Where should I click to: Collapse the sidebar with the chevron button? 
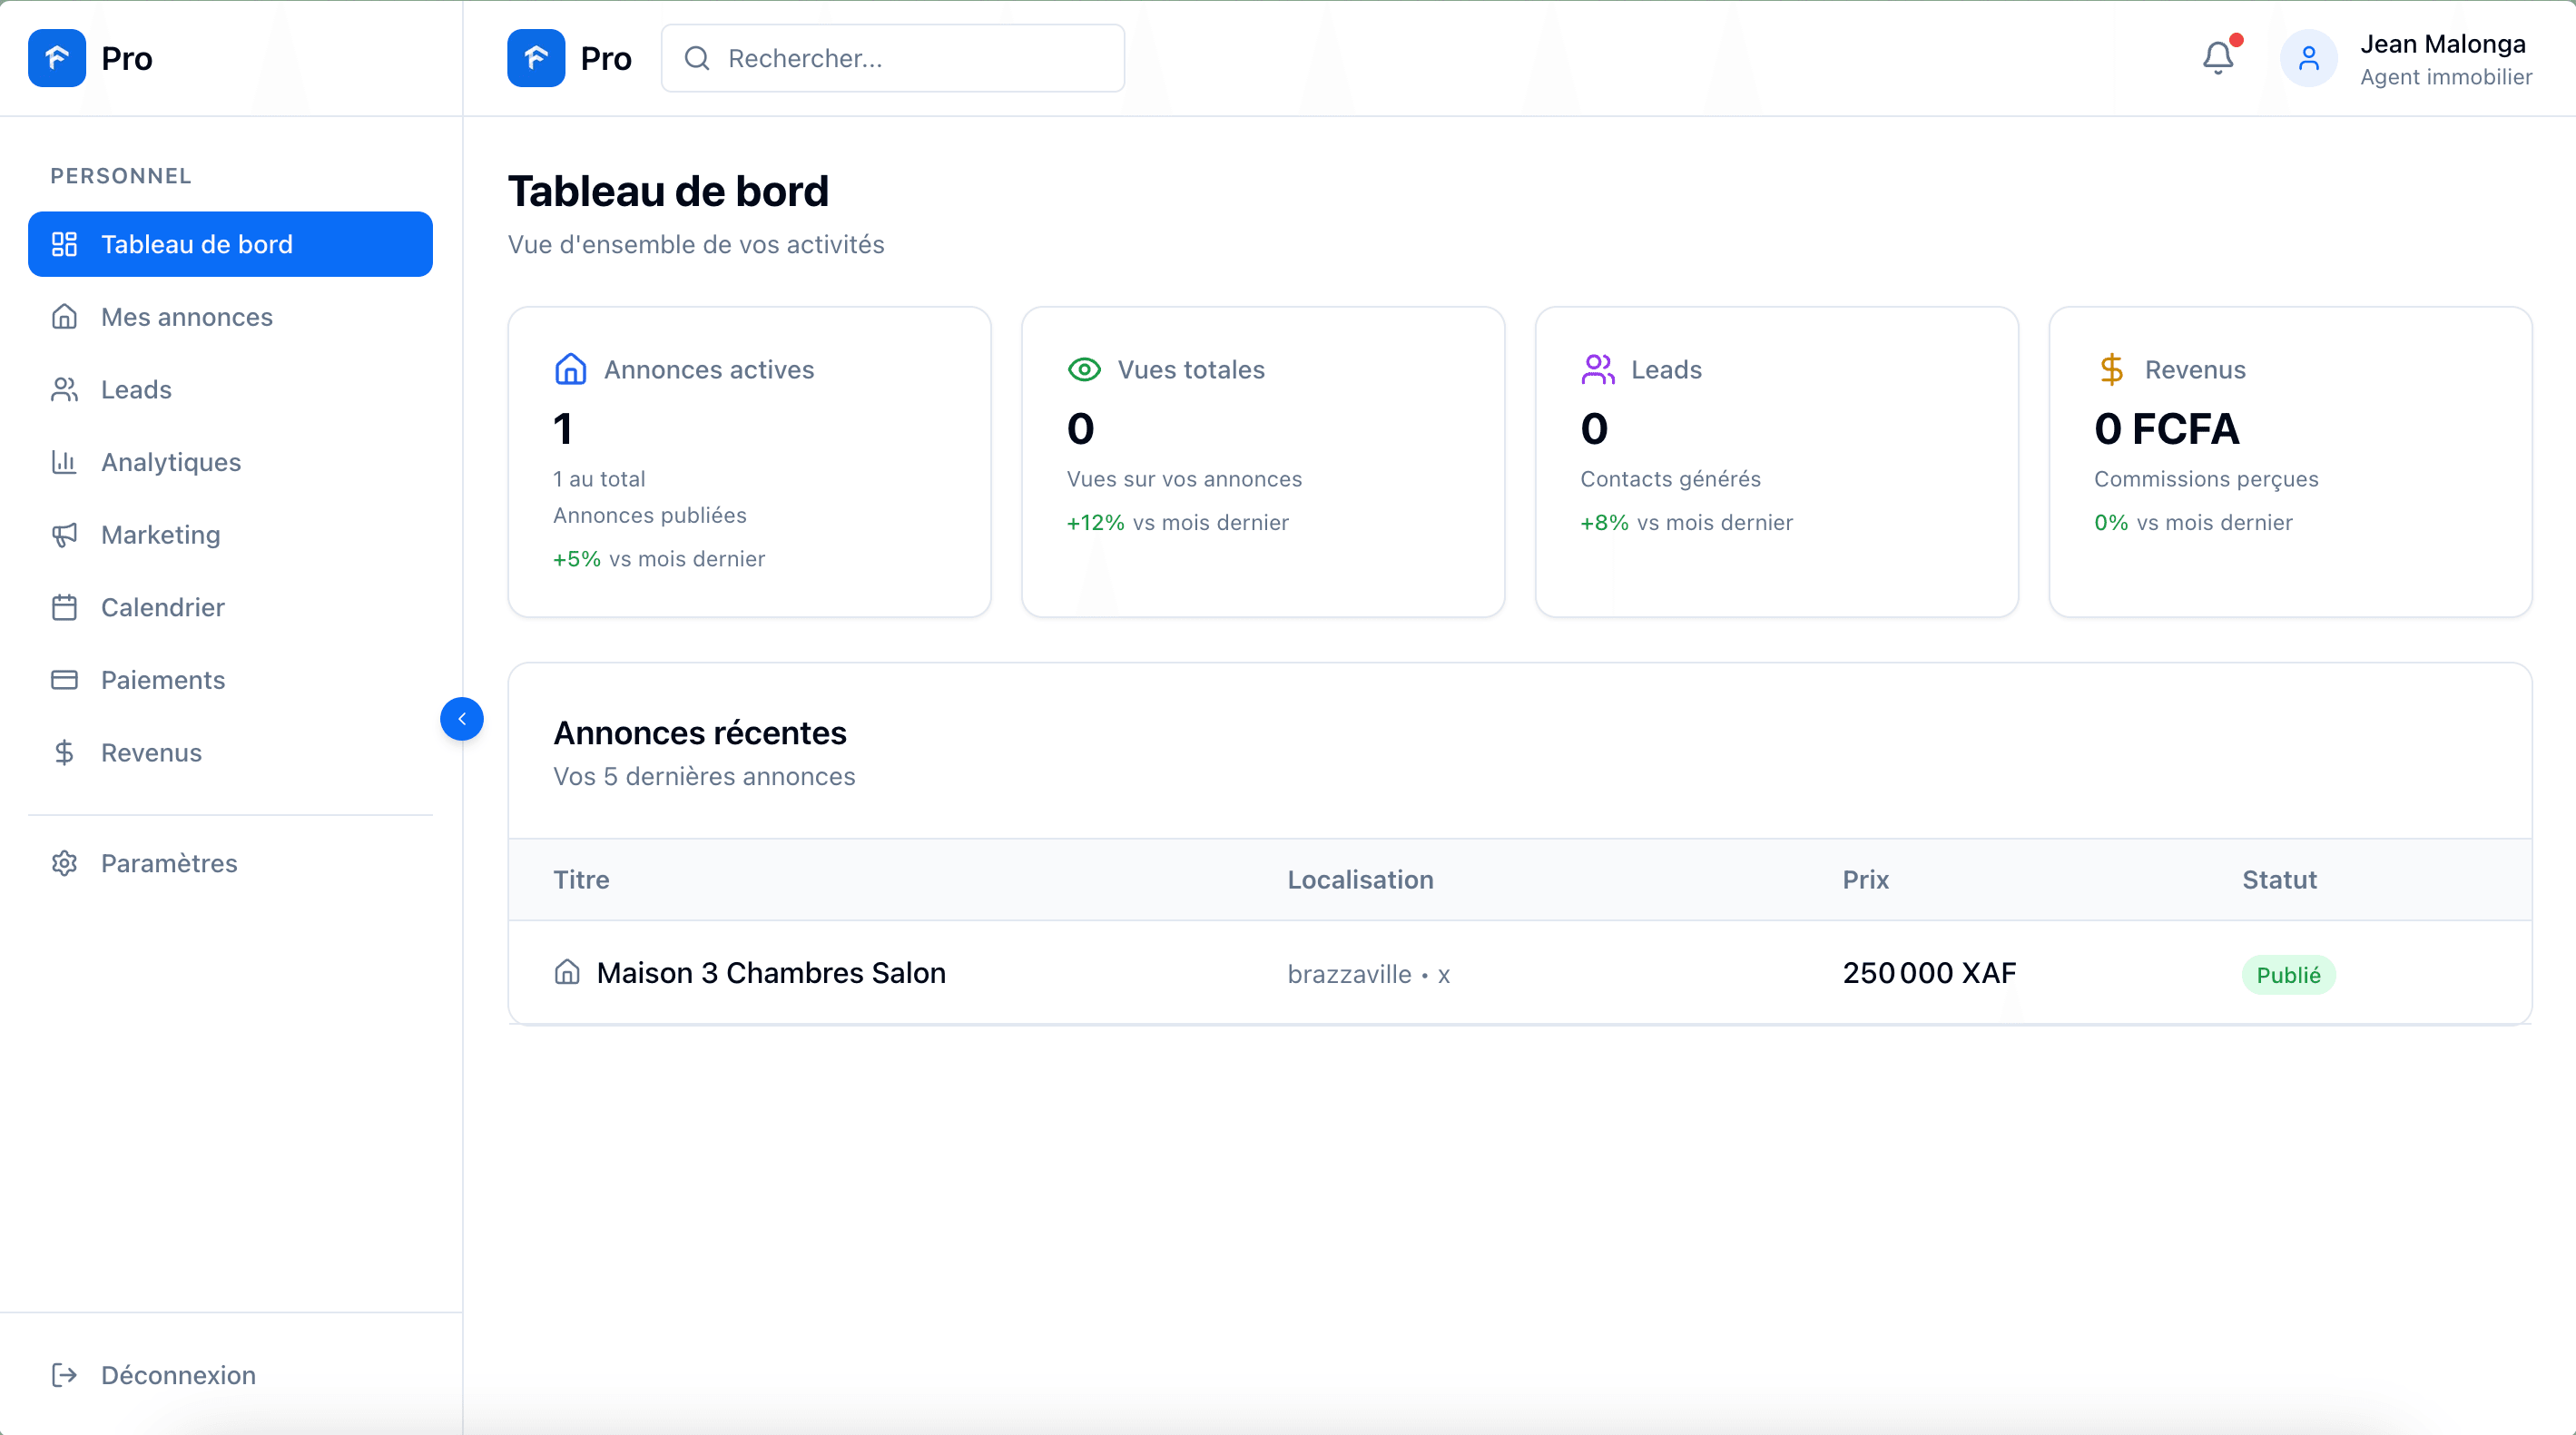click(462, 718)
